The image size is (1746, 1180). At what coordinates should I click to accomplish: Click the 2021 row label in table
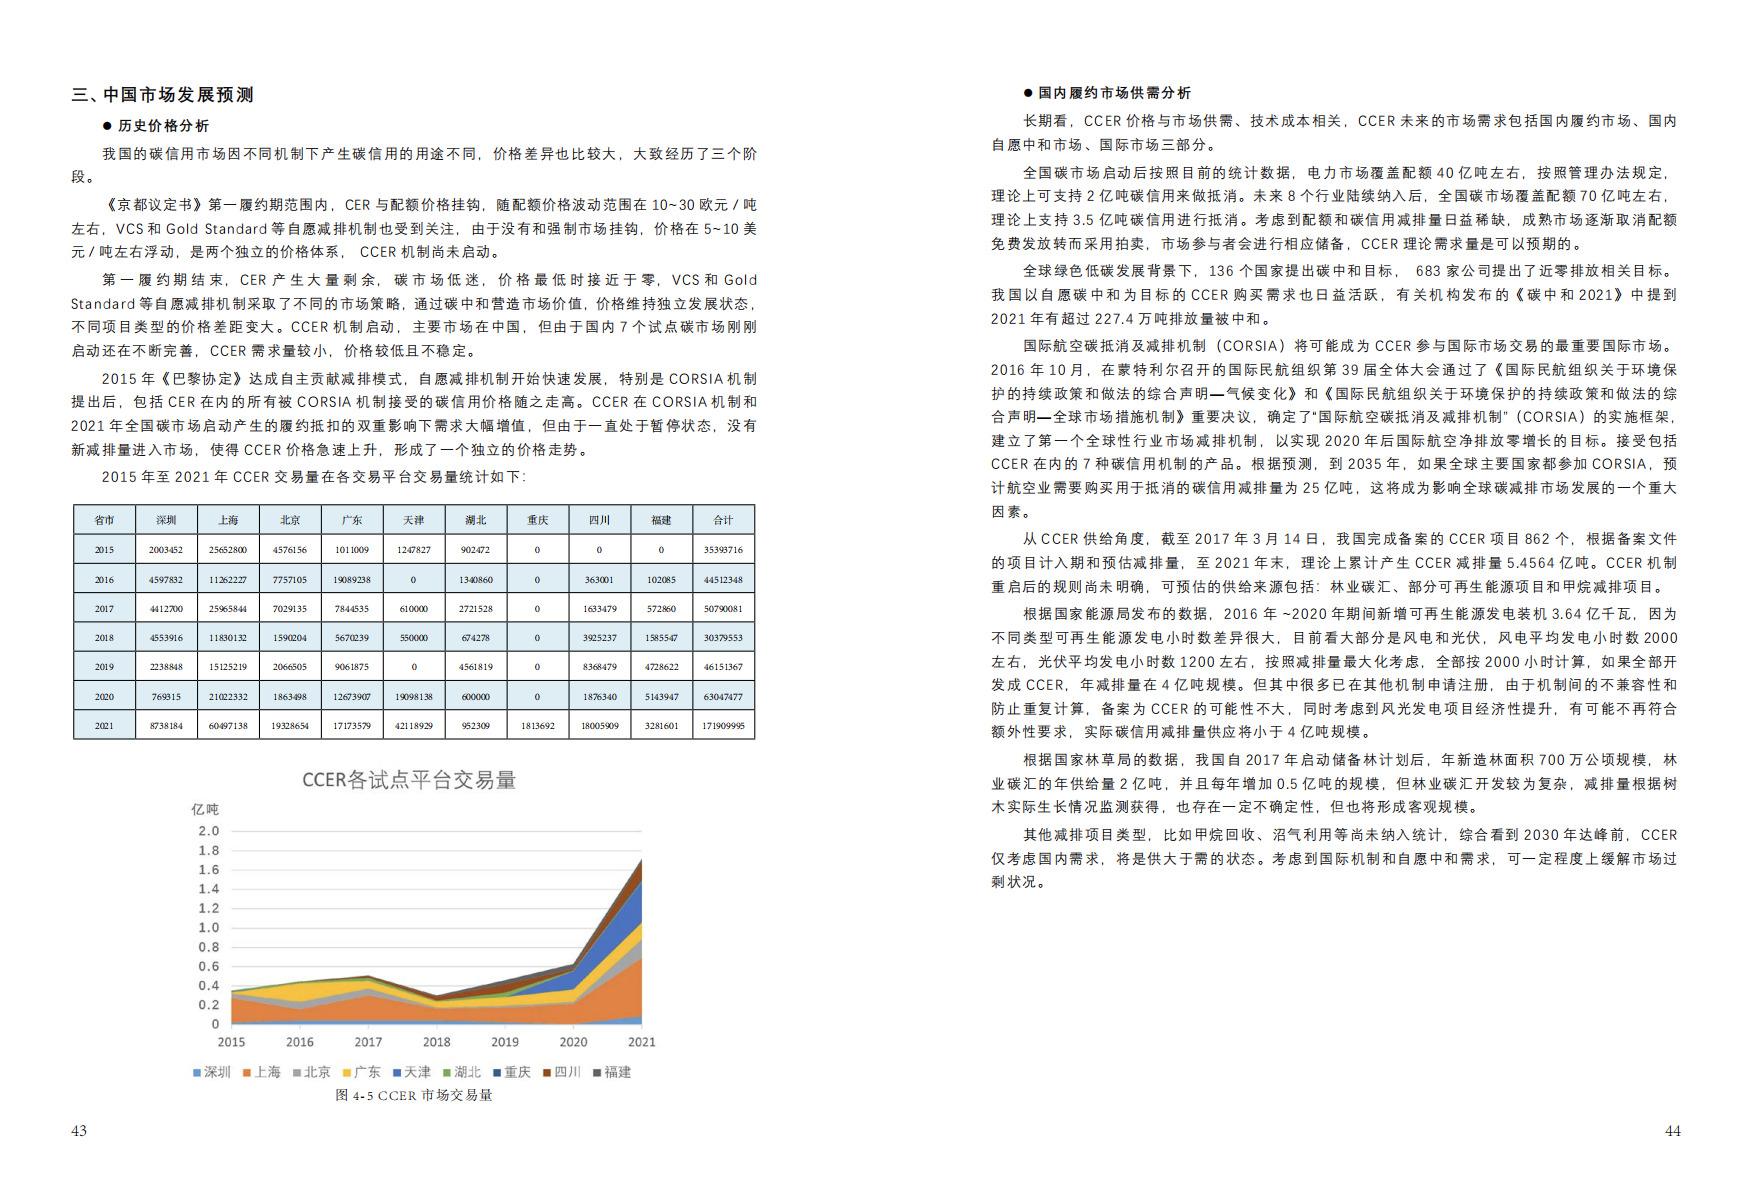click(x=104, y=726)
